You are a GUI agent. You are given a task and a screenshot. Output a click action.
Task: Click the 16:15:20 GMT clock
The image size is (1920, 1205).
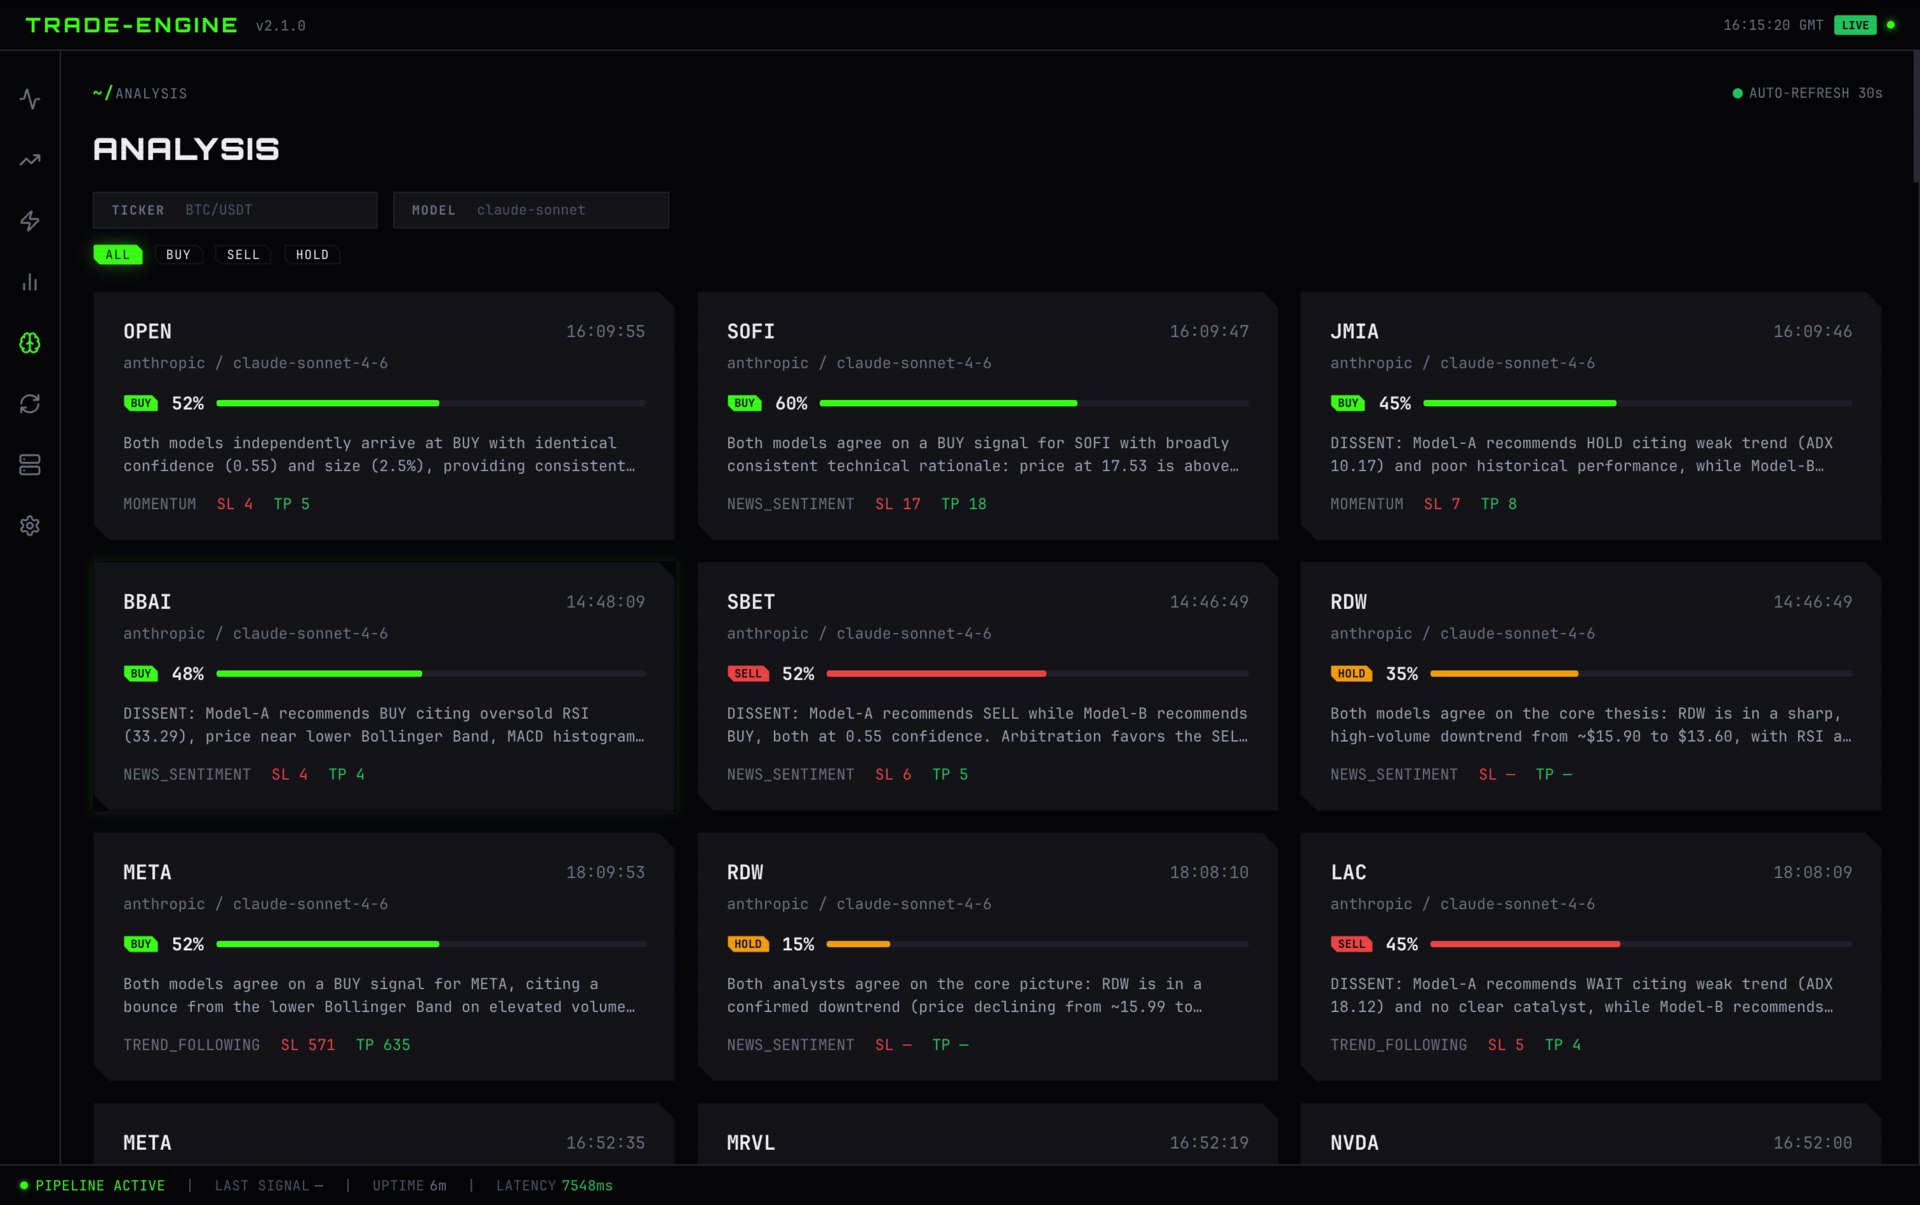[x=1773, y=25]
